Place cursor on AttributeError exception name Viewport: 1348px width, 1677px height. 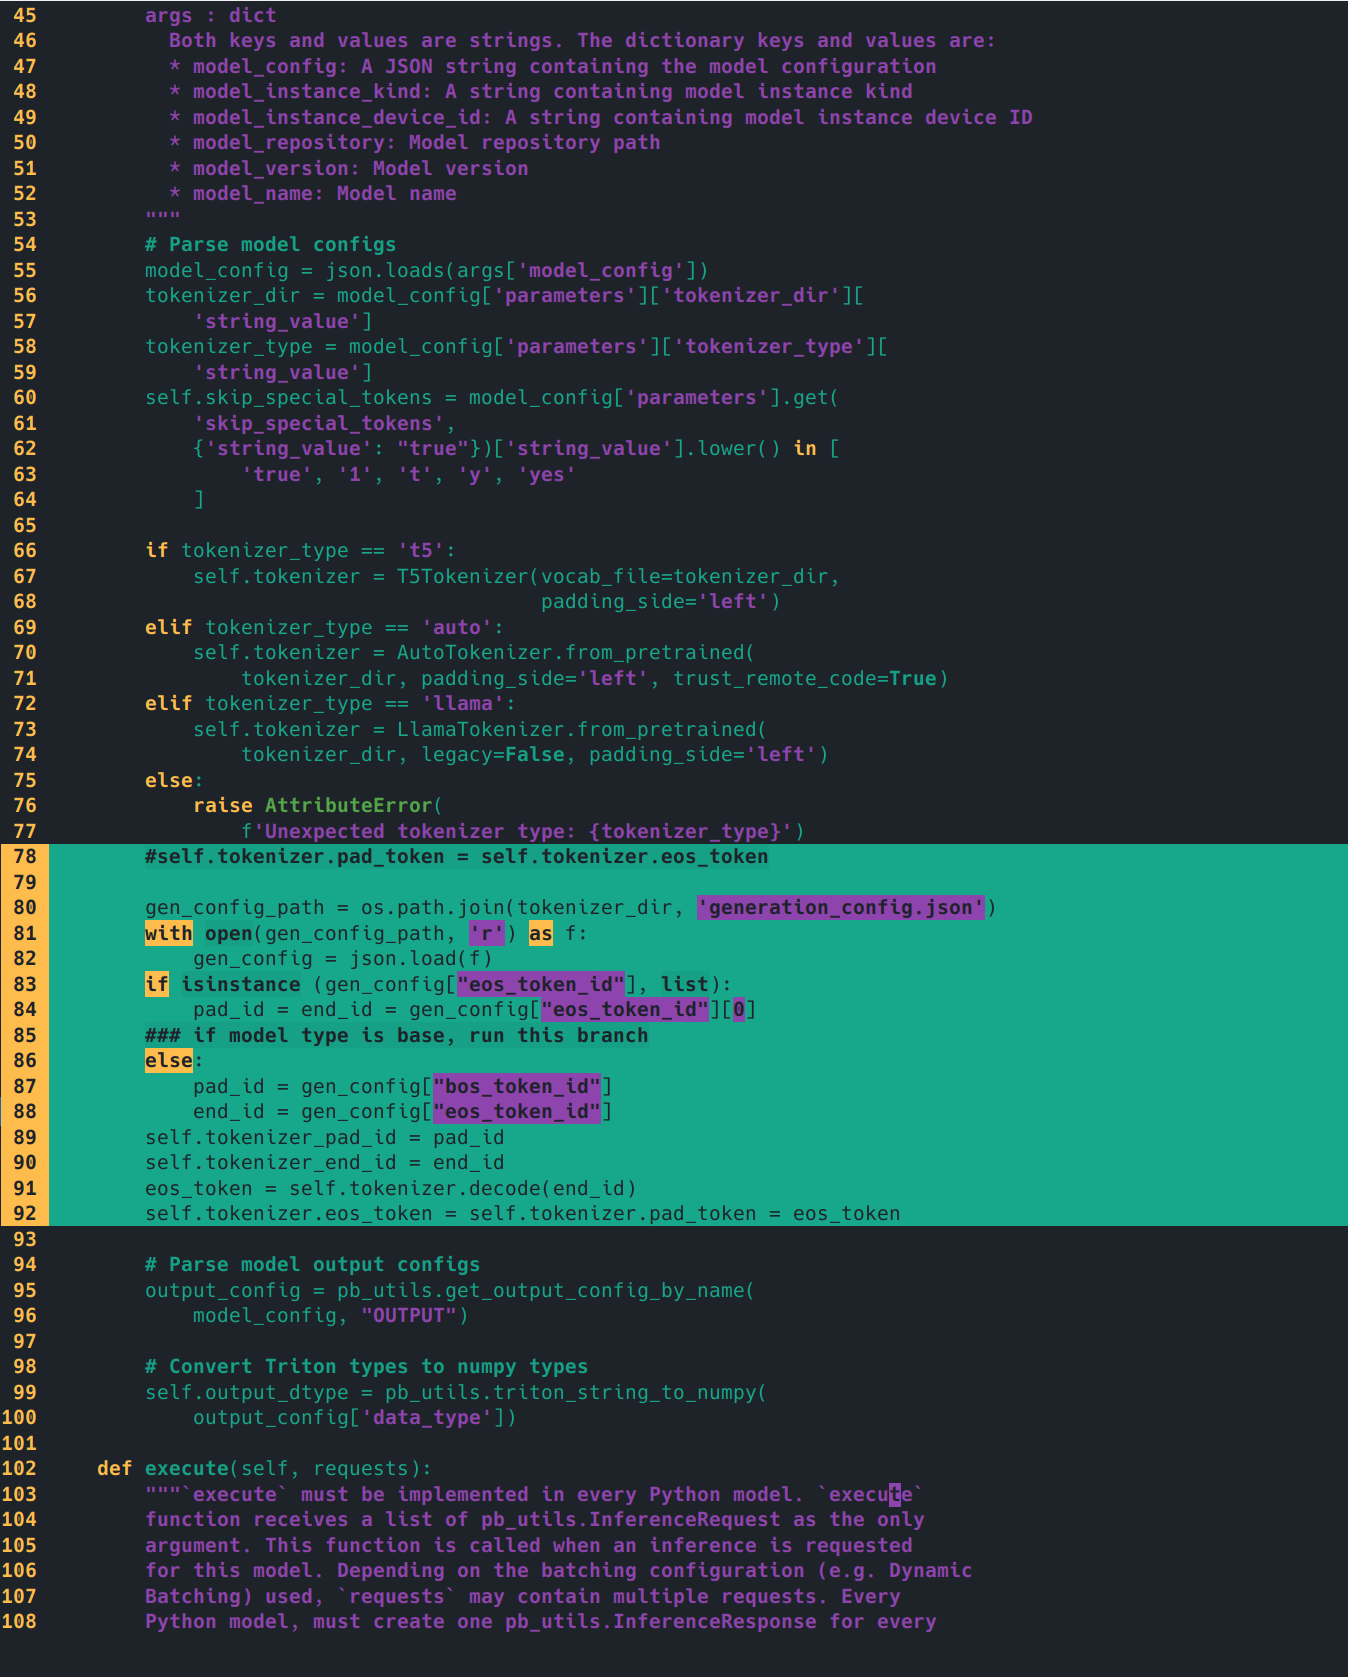[347, 806]
